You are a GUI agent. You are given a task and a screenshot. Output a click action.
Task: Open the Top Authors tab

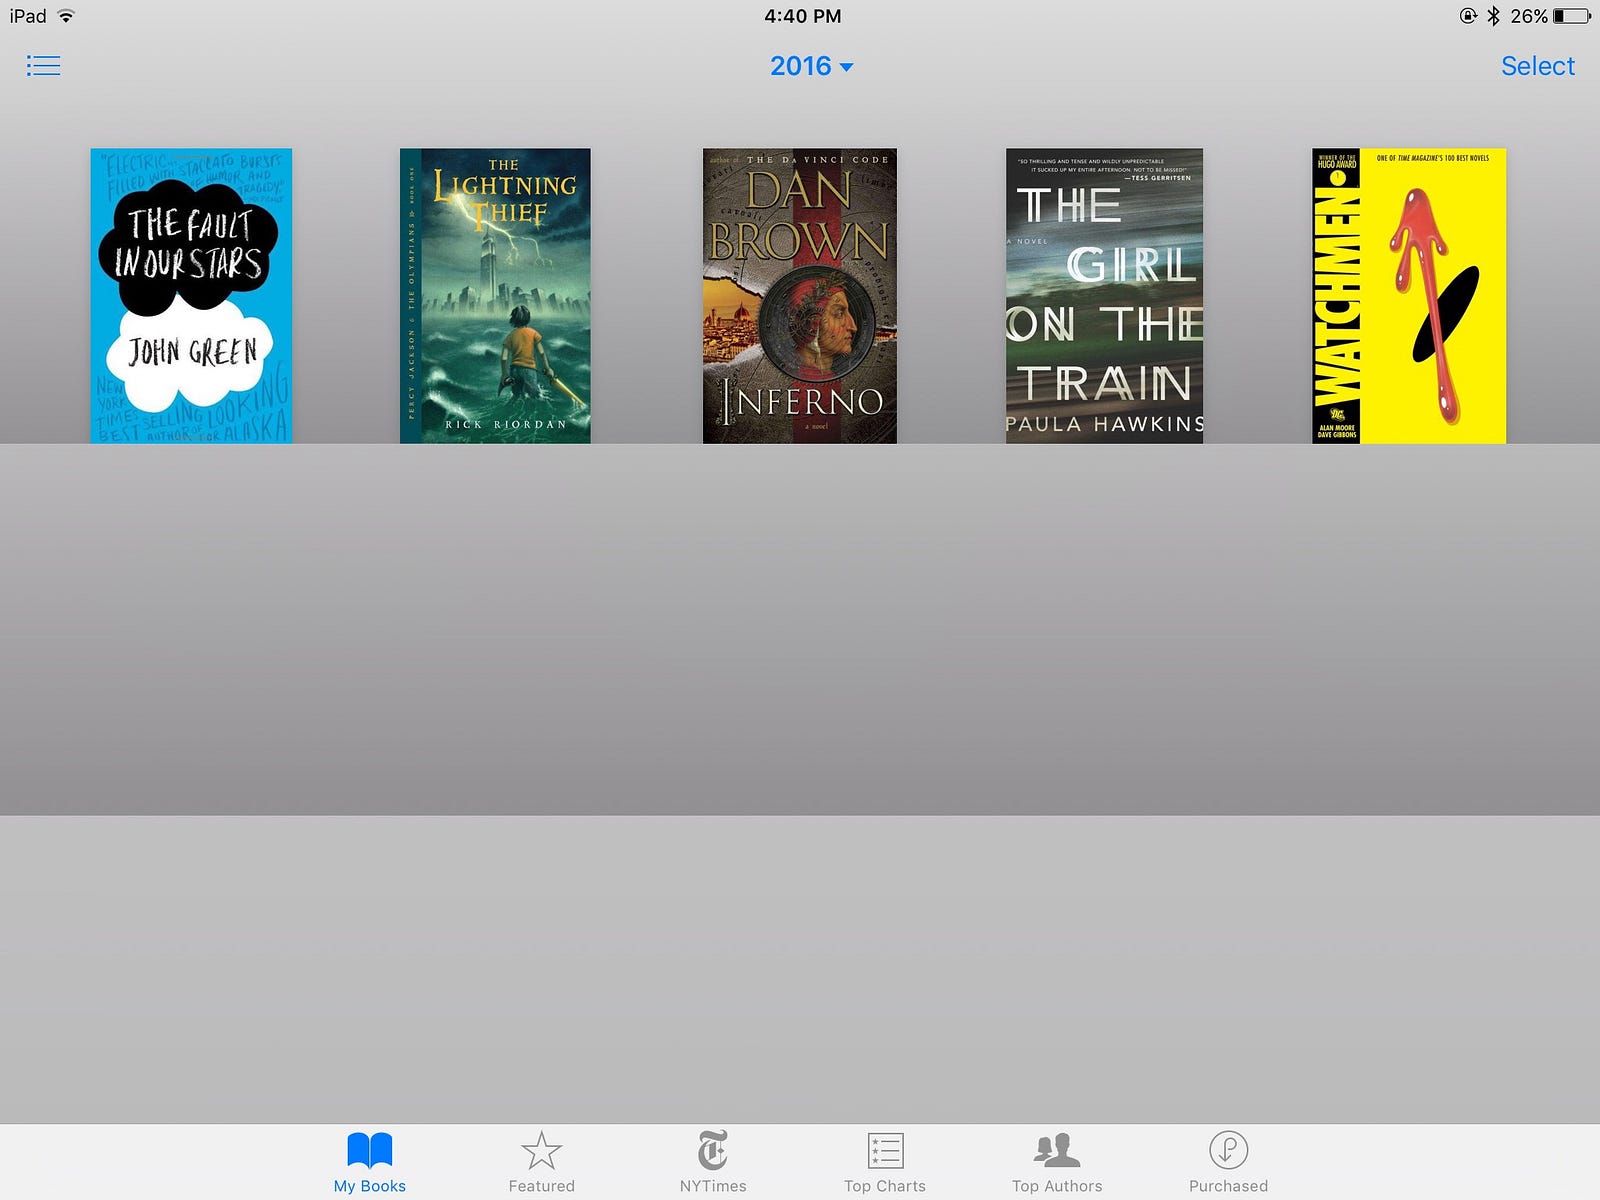(1057, 1162)
